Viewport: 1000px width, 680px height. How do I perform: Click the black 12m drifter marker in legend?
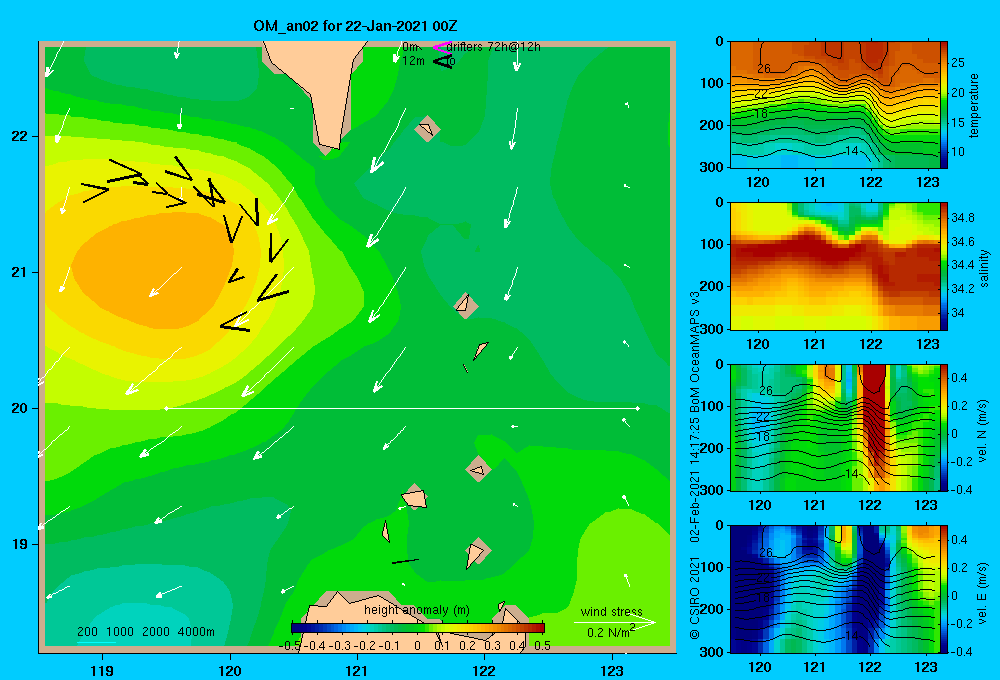443,61
